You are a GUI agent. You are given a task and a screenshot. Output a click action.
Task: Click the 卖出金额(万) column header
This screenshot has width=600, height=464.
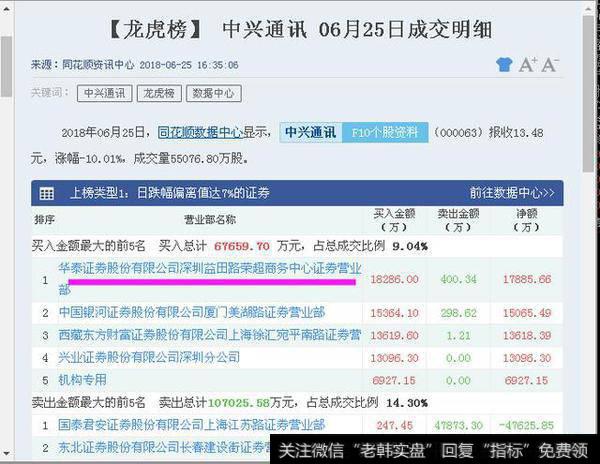(458, 220)
